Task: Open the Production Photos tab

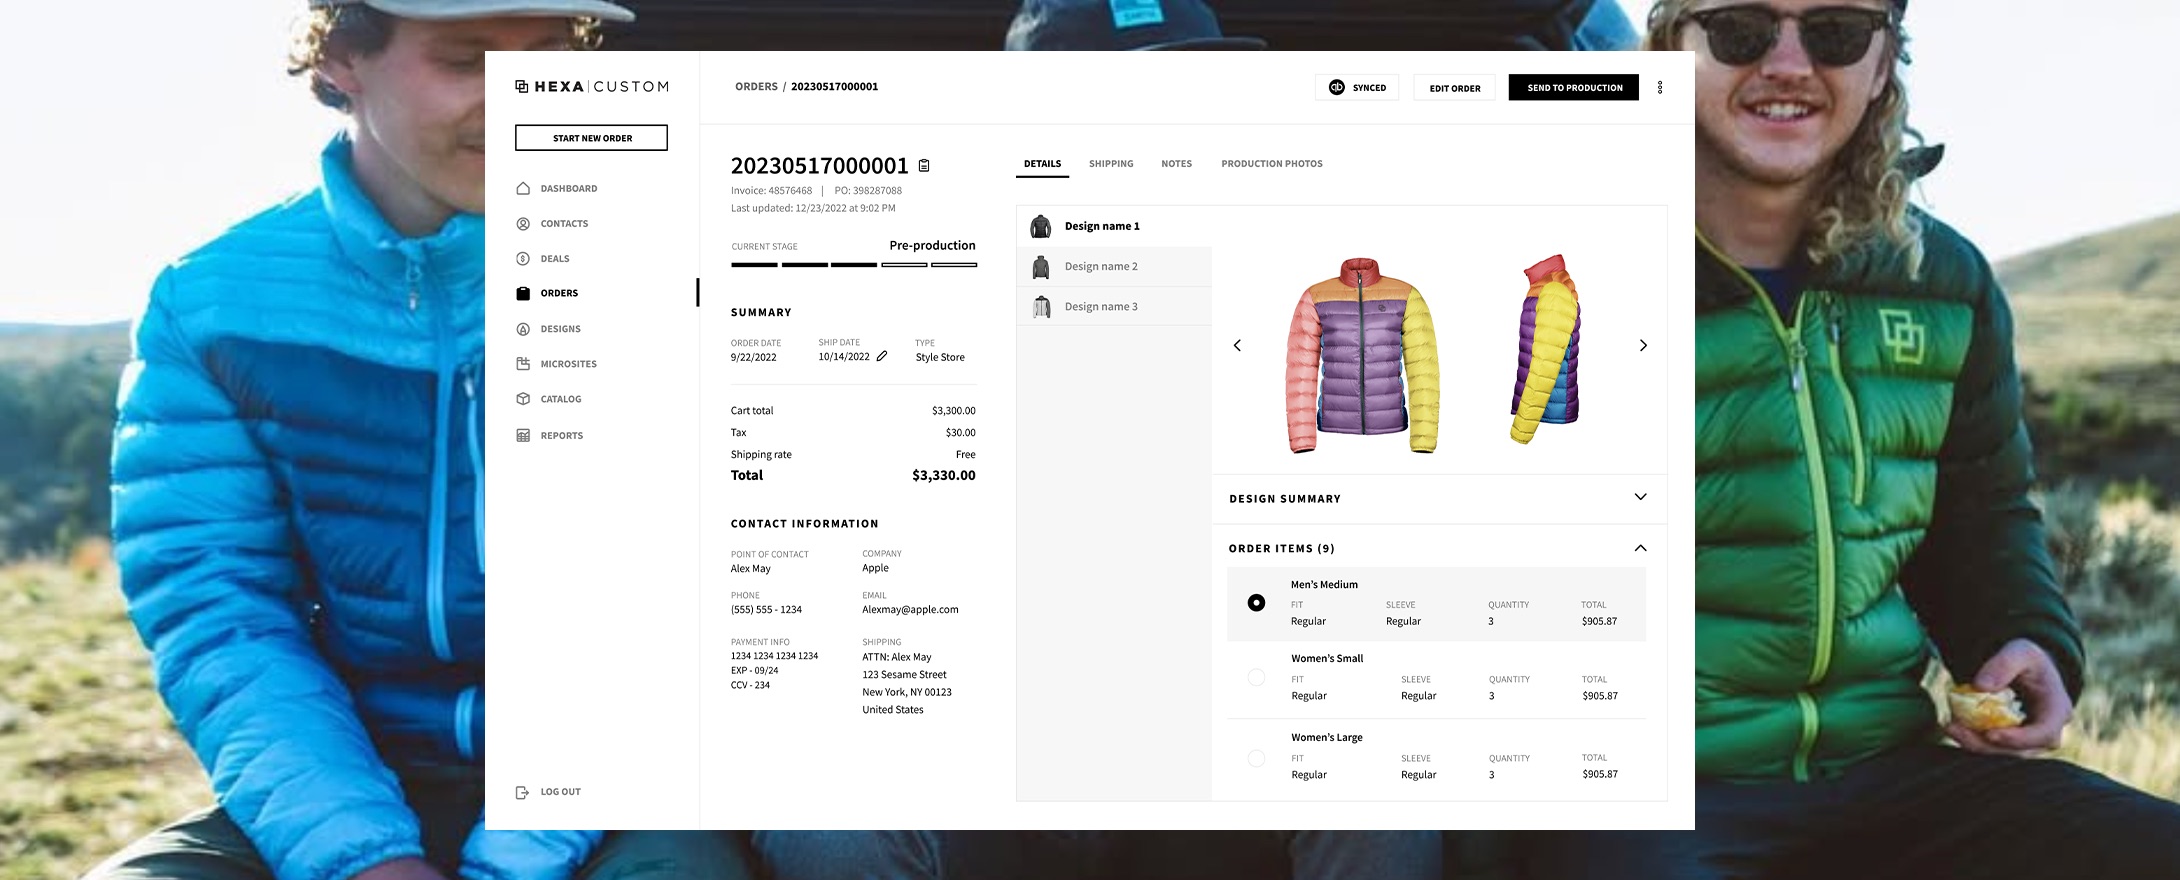Action: pos(1271,164)
